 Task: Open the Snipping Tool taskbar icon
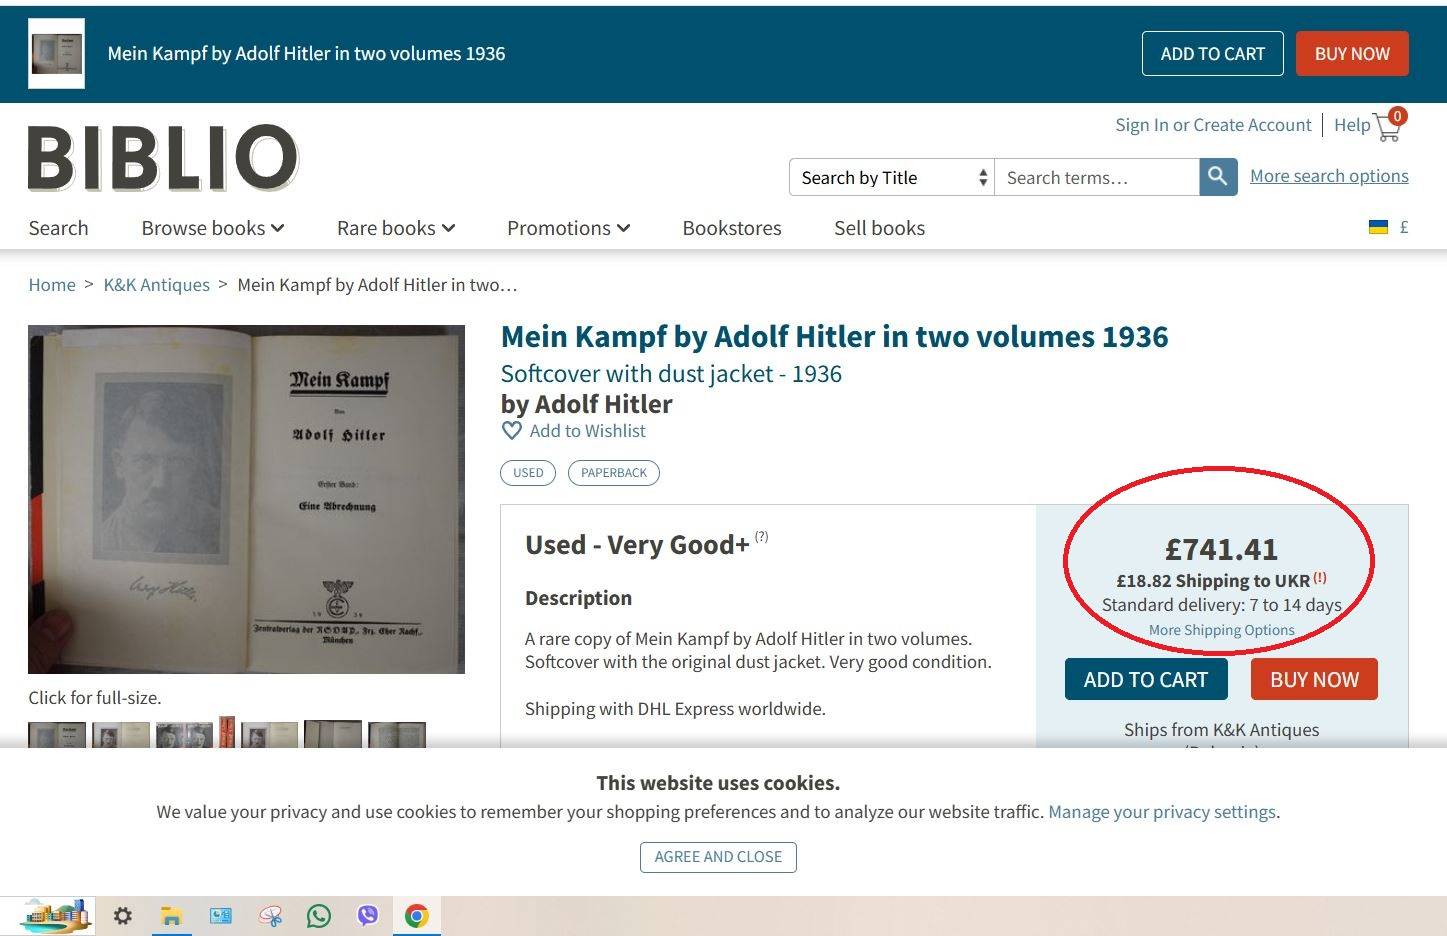coord(270,916)
